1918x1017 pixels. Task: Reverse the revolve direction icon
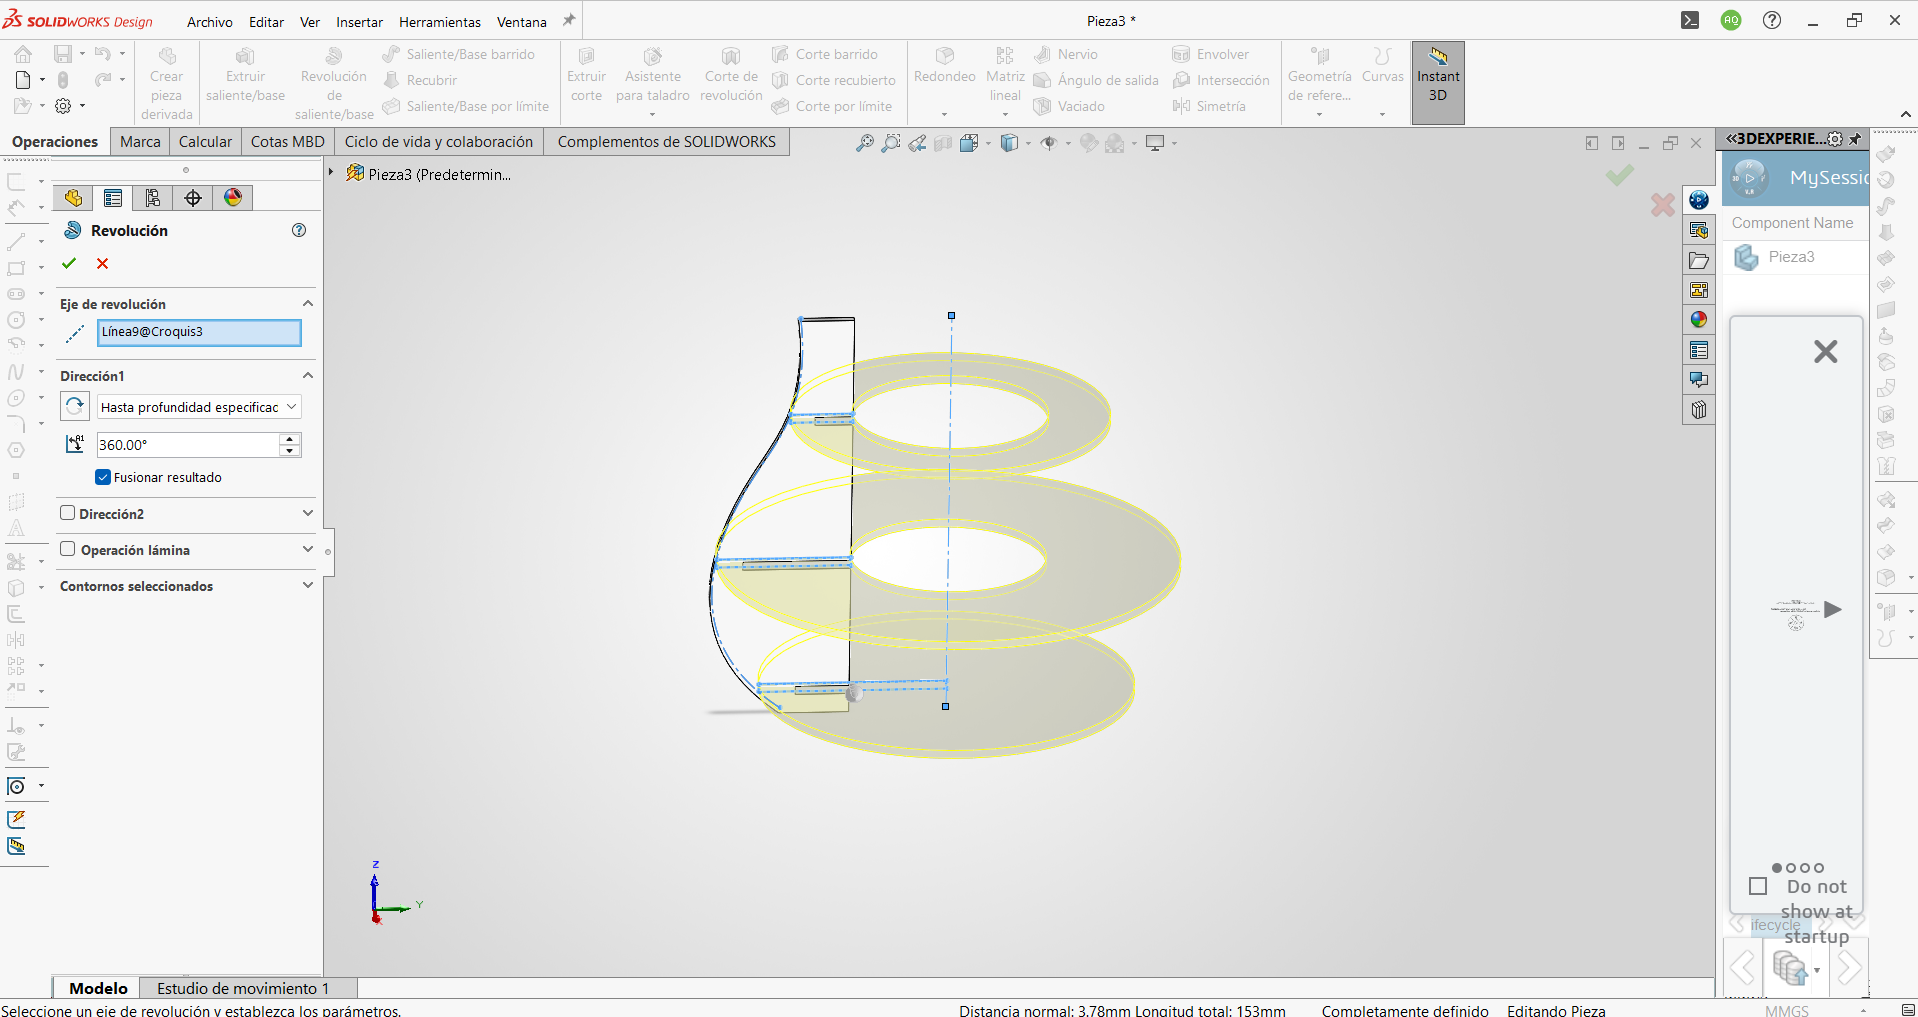click(x=75, y=407)
